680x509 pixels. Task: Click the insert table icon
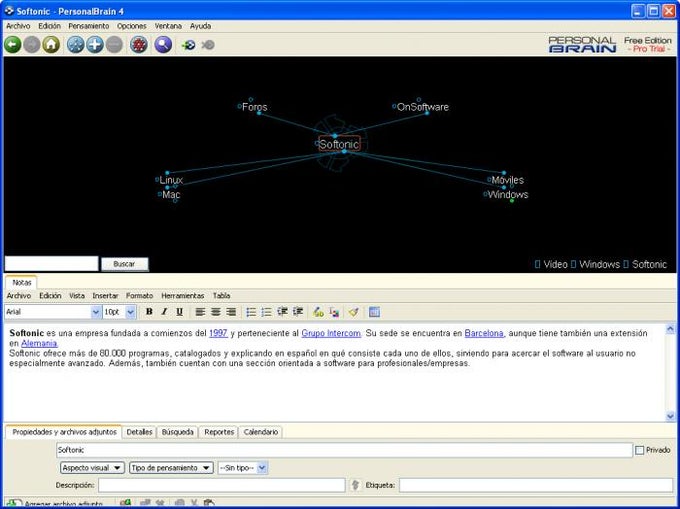[374, 312]
